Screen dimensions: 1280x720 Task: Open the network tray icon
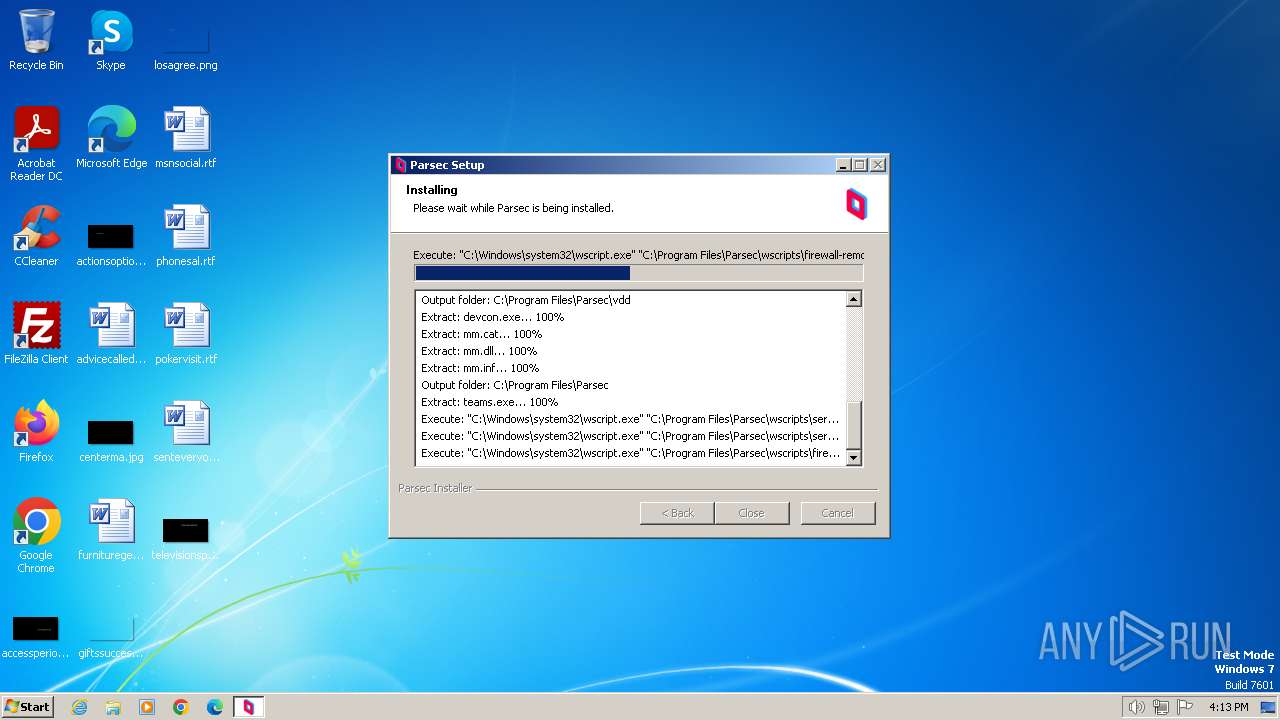tap(1161, 707)
